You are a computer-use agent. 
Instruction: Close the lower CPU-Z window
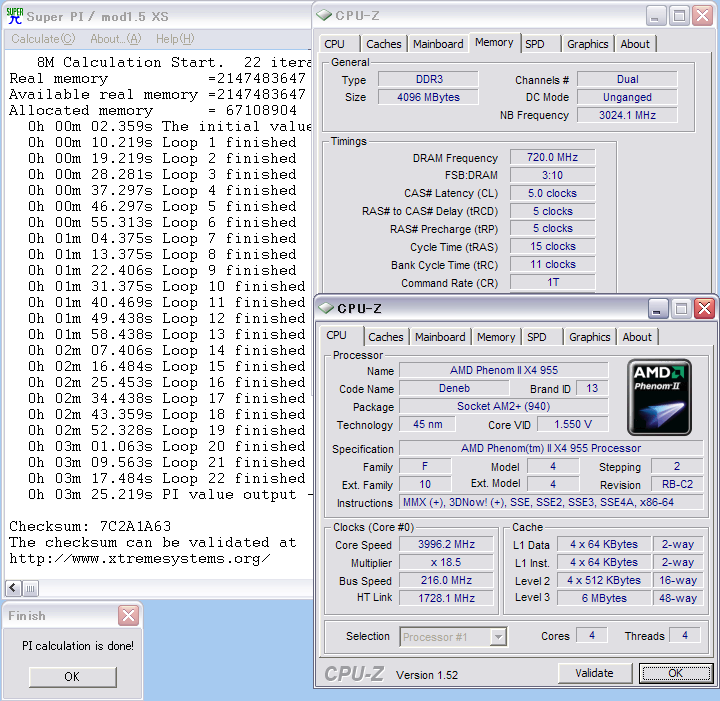[x=704, y=308]
